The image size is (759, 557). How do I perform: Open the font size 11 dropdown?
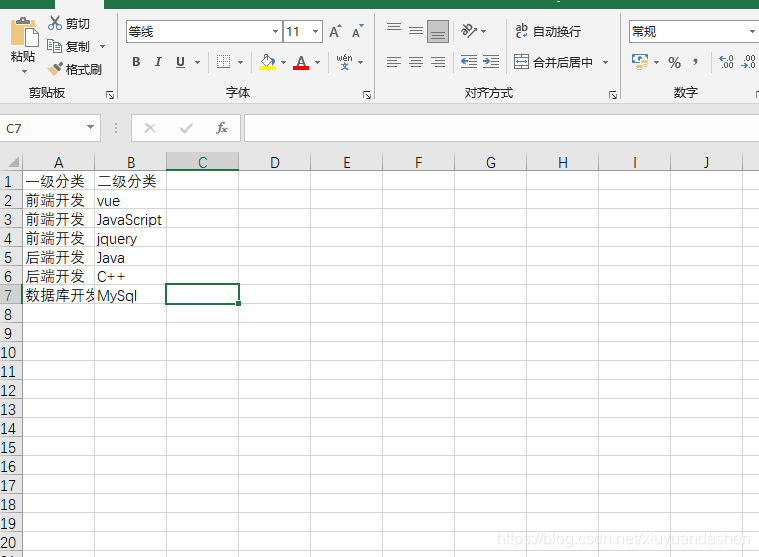[316, 31]
